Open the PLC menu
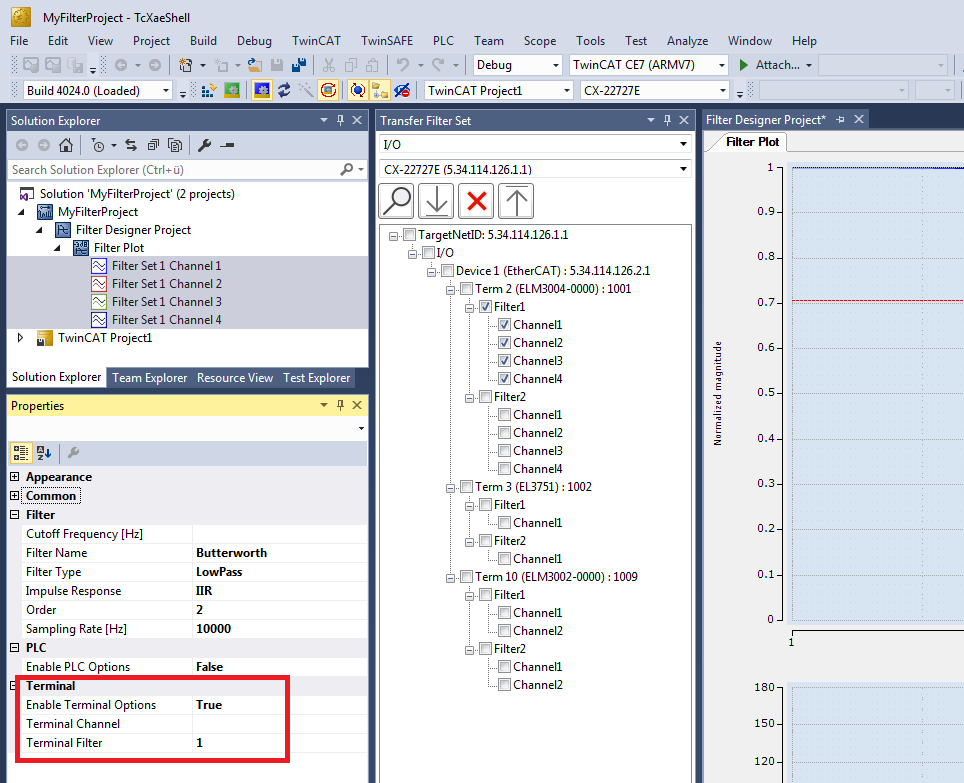 tap(443, 41)
